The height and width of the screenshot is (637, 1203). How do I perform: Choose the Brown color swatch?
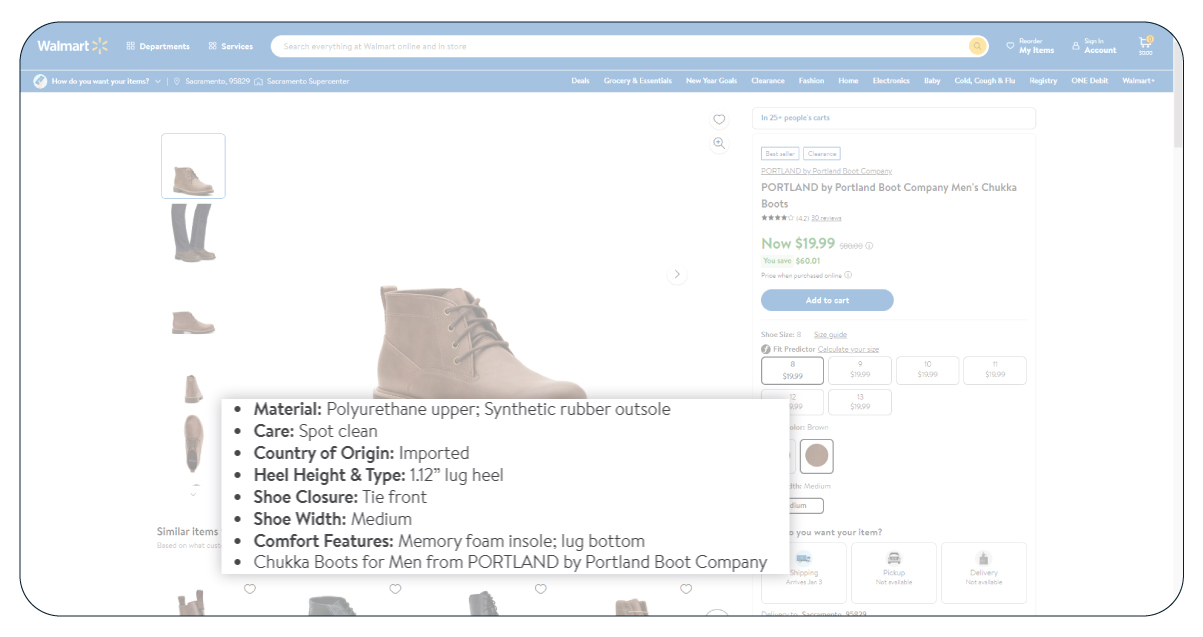(817, 456)
